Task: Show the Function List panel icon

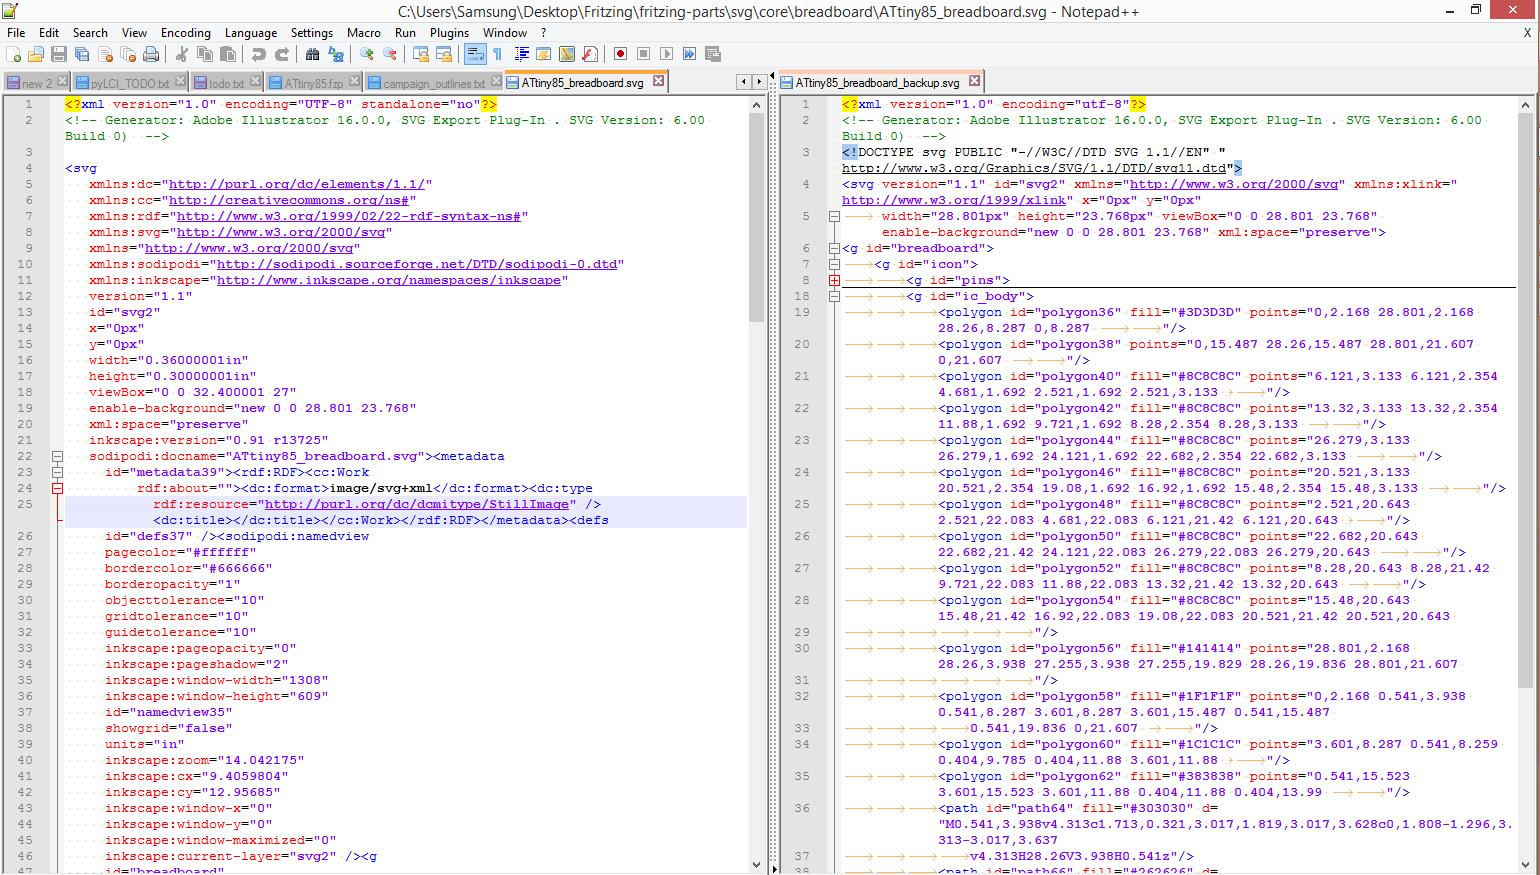Action: coord(590,54)
